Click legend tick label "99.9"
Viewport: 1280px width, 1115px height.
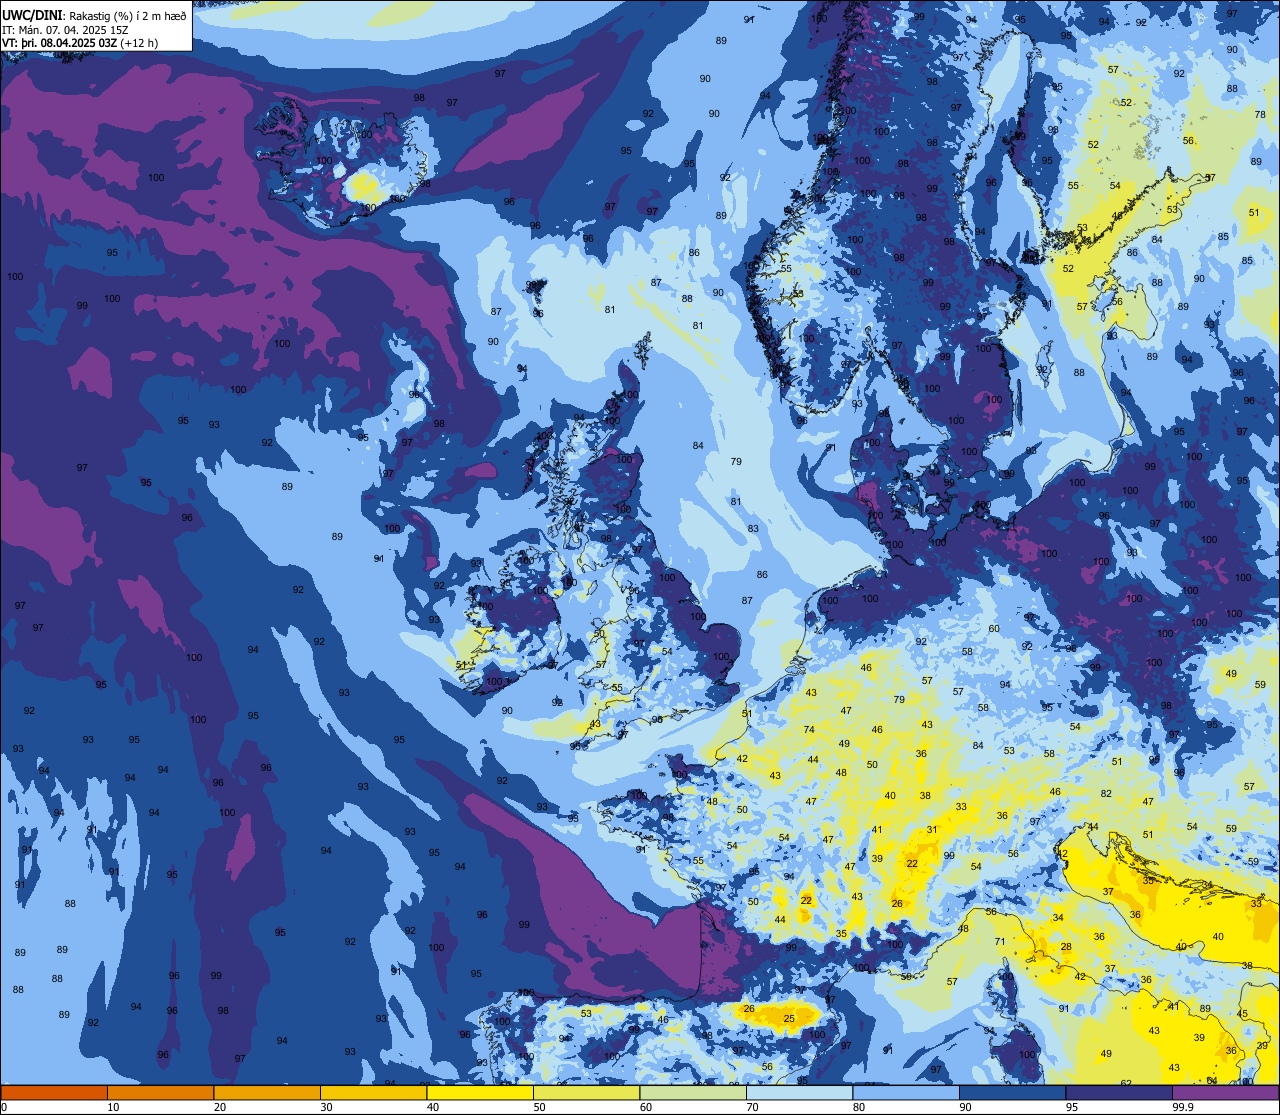pyautogui.click(x=1182, y=1107)
